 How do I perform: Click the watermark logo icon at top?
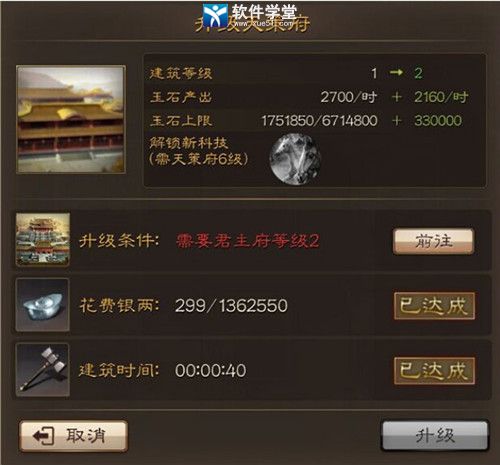[216, 15]
